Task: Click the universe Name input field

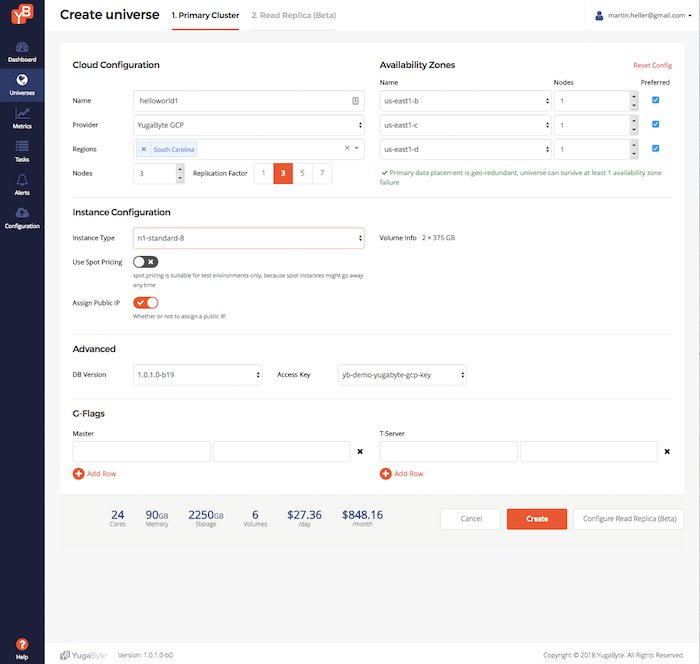Action: [249, 101]
